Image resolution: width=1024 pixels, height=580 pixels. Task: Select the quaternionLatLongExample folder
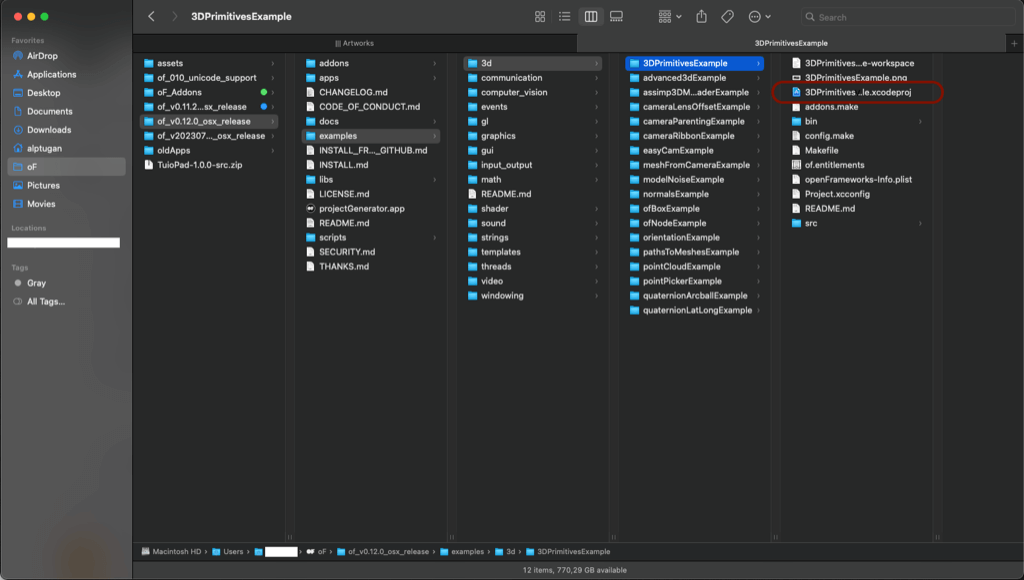695,310
